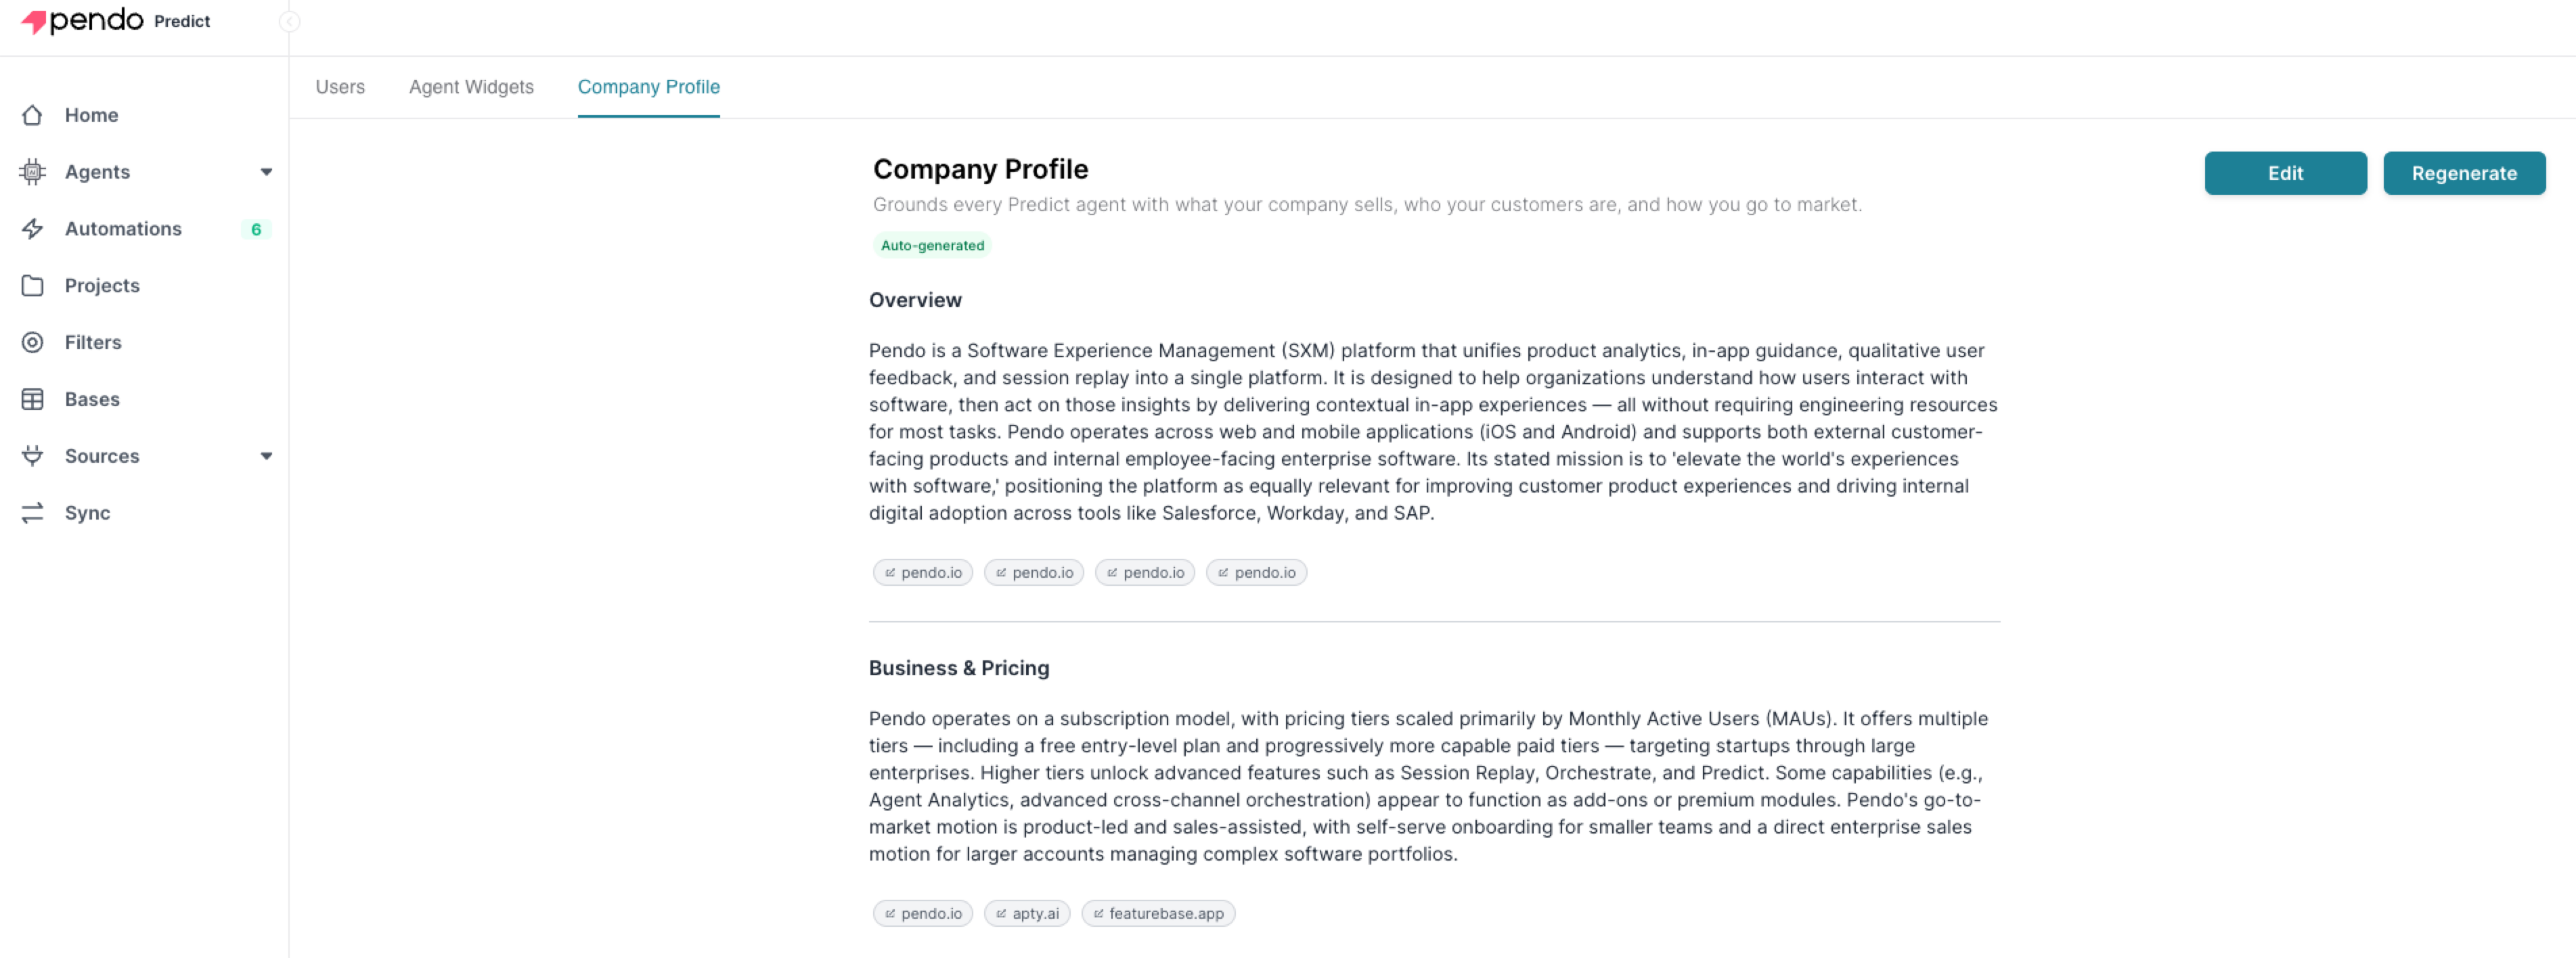The image size is (2576, 958).
Task: Switch to the Users tab
Action: coord(340,87)
